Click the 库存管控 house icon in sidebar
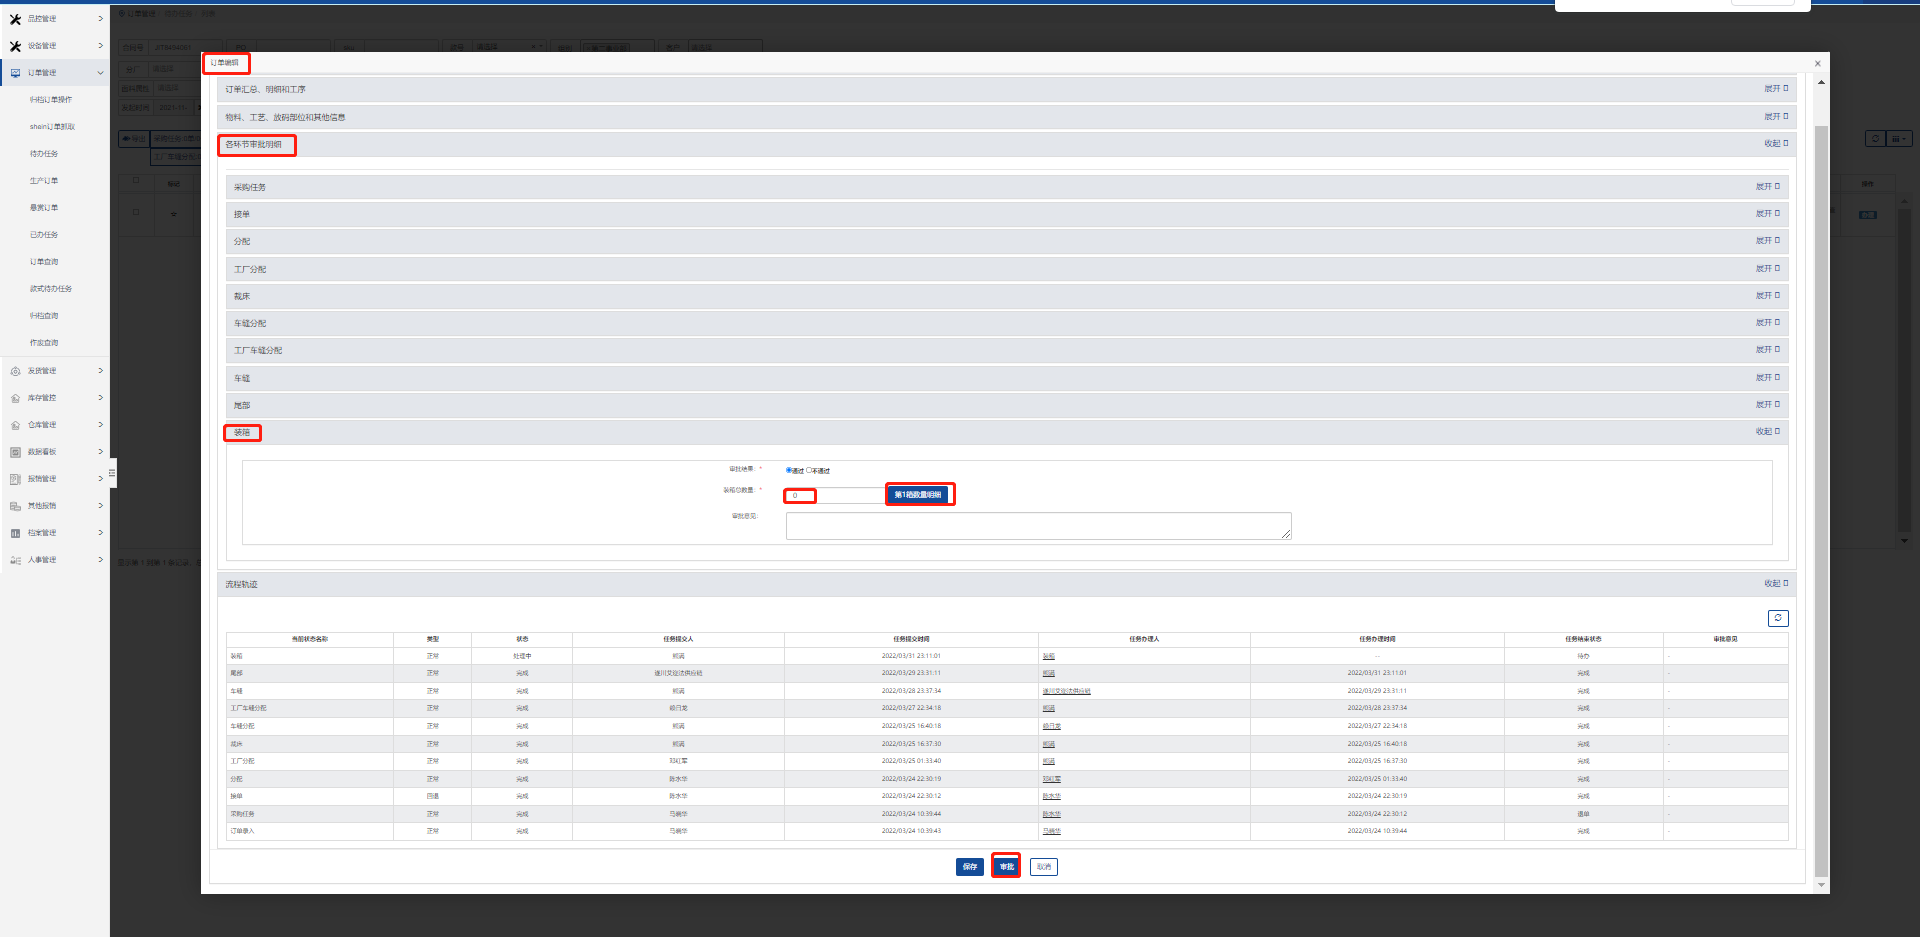The width and height of the screenshot is (1920, 937). tap(15, 398)
